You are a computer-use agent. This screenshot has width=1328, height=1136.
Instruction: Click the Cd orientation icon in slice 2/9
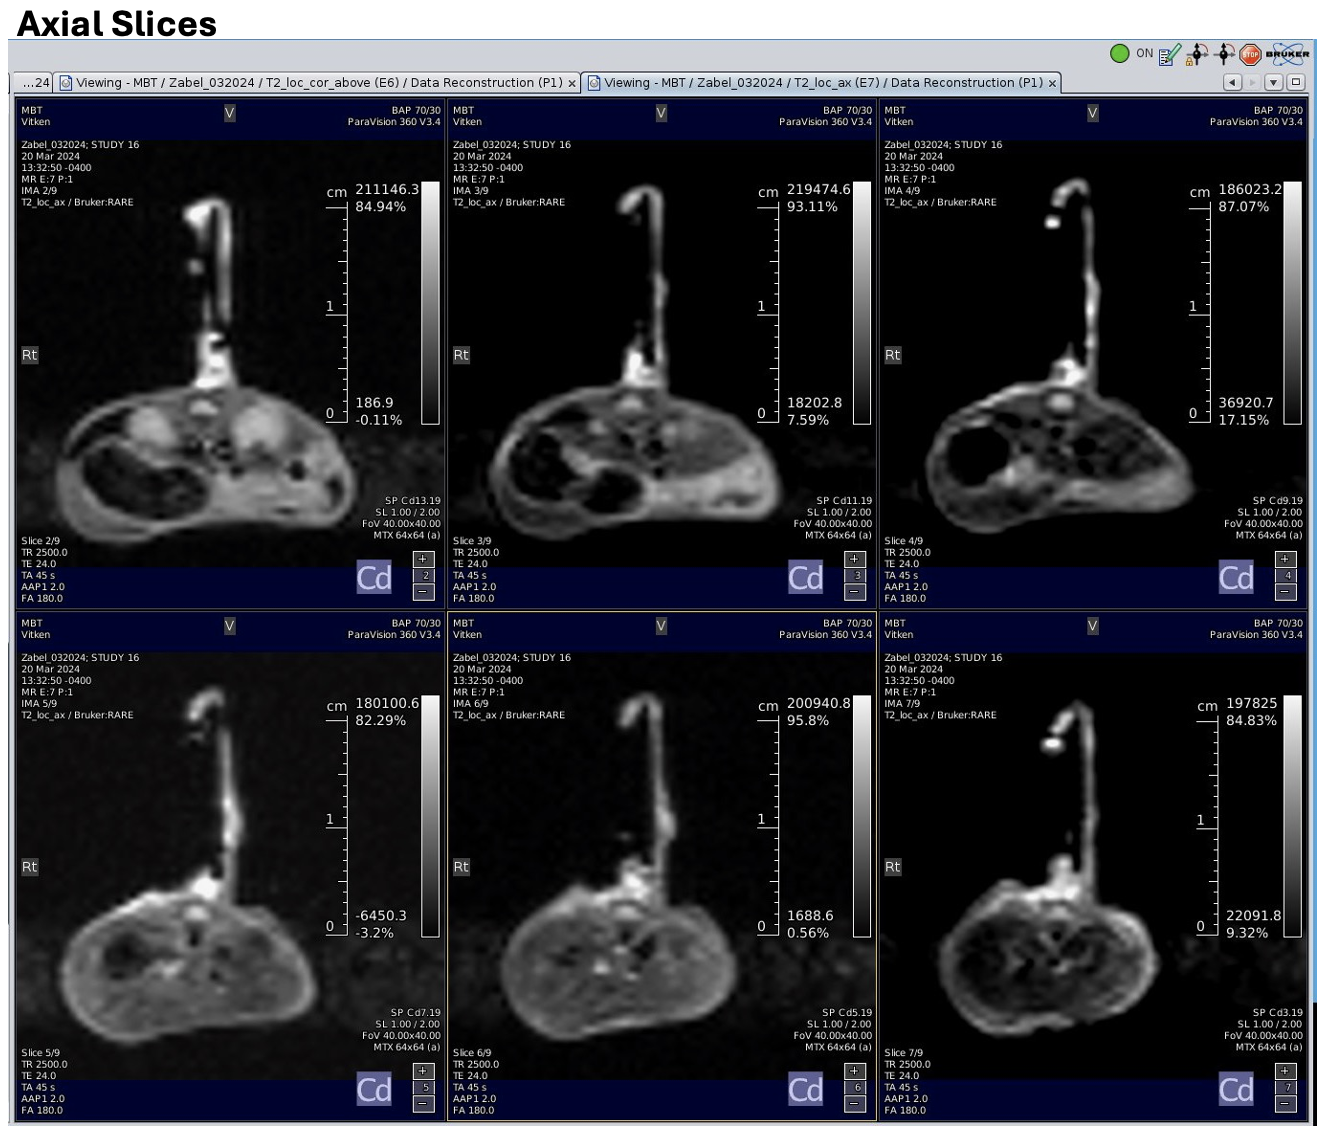coord(374,578)
